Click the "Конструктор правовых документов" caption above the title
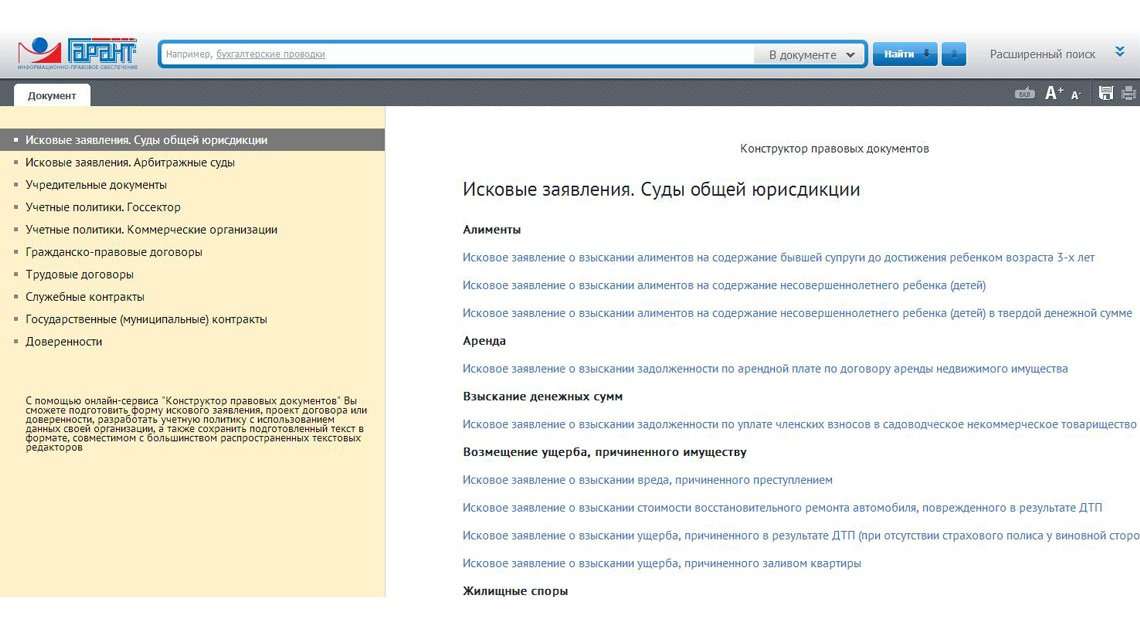 834,148
